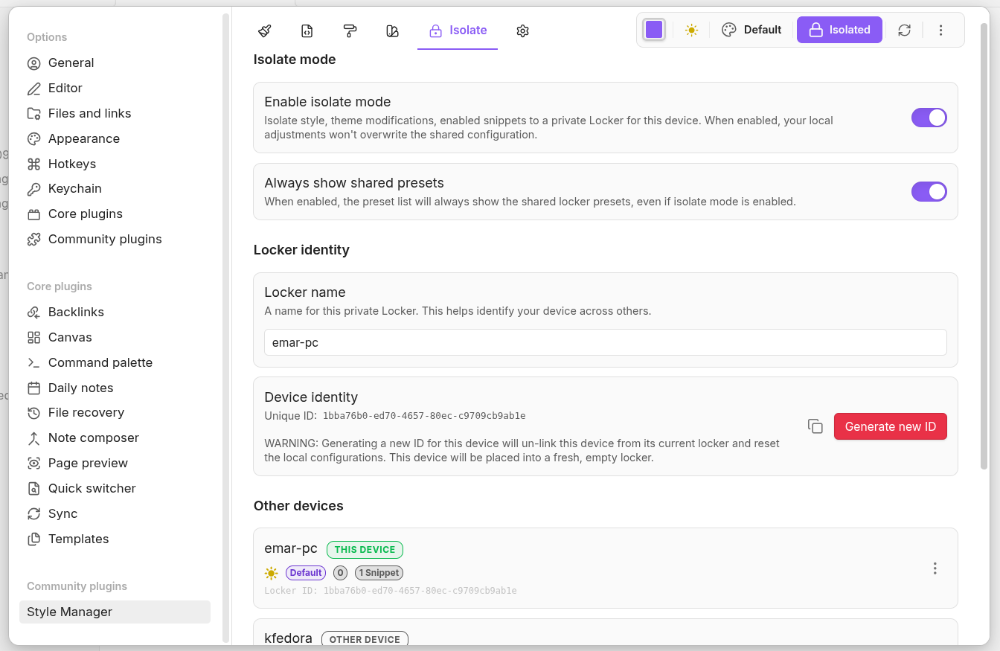This screenshot has width=1000, height=651.
Task: Click the emar-pc Locker ID text
Action: 390,591
